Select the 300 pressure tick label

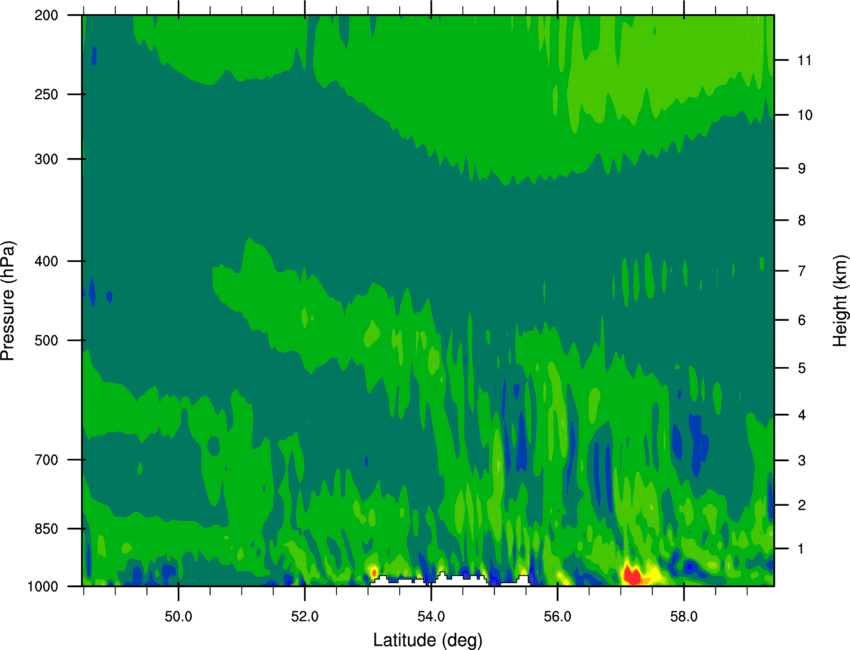(x=46, y=159)
